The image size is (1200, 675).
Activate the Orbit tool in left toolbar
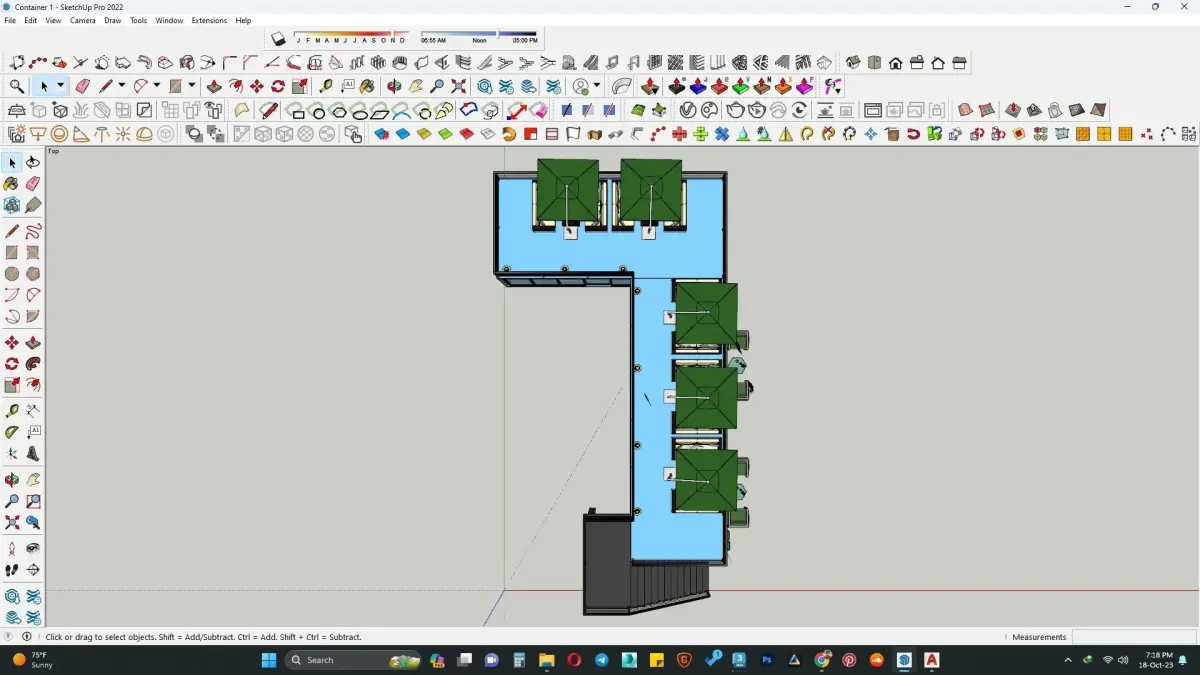click(12, 480)
